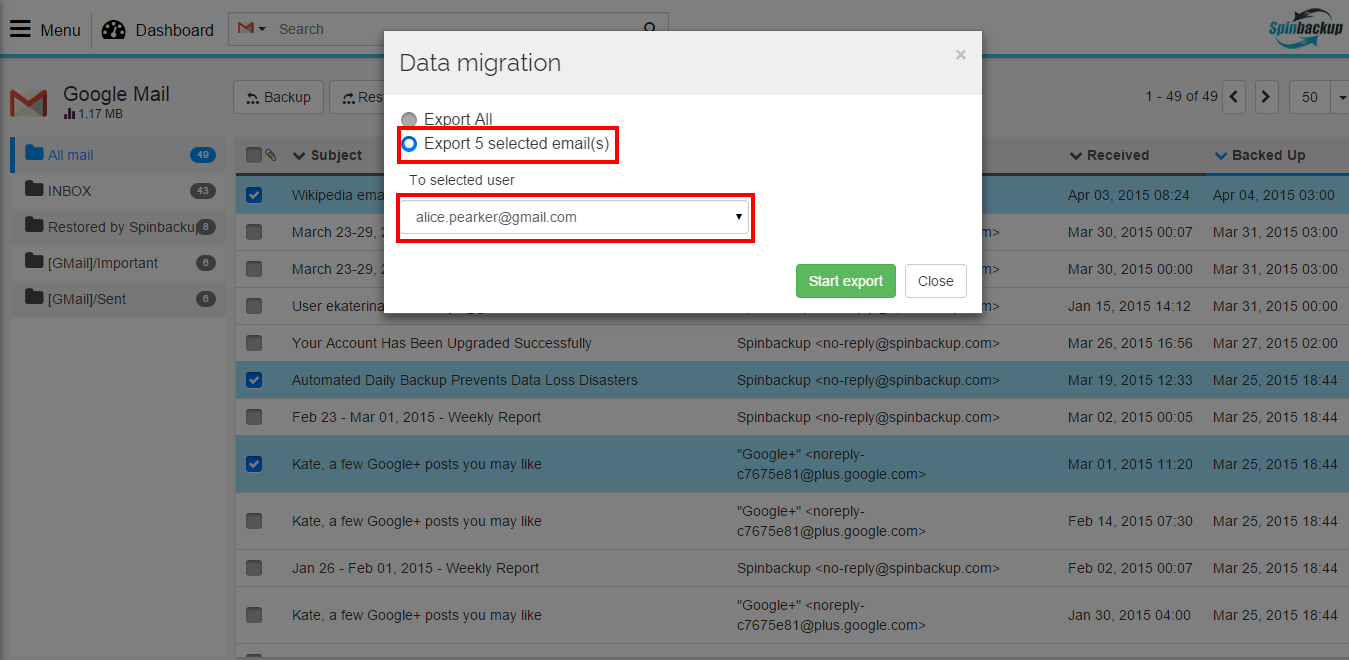Open email Automated Daily Backup Prevents Data Loss

click(x=465, y=380)
